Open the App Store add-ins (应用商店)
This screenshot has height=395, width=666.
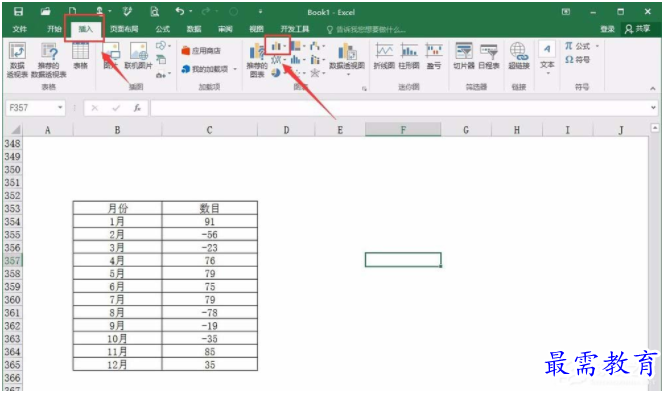[x=201, y=51]
